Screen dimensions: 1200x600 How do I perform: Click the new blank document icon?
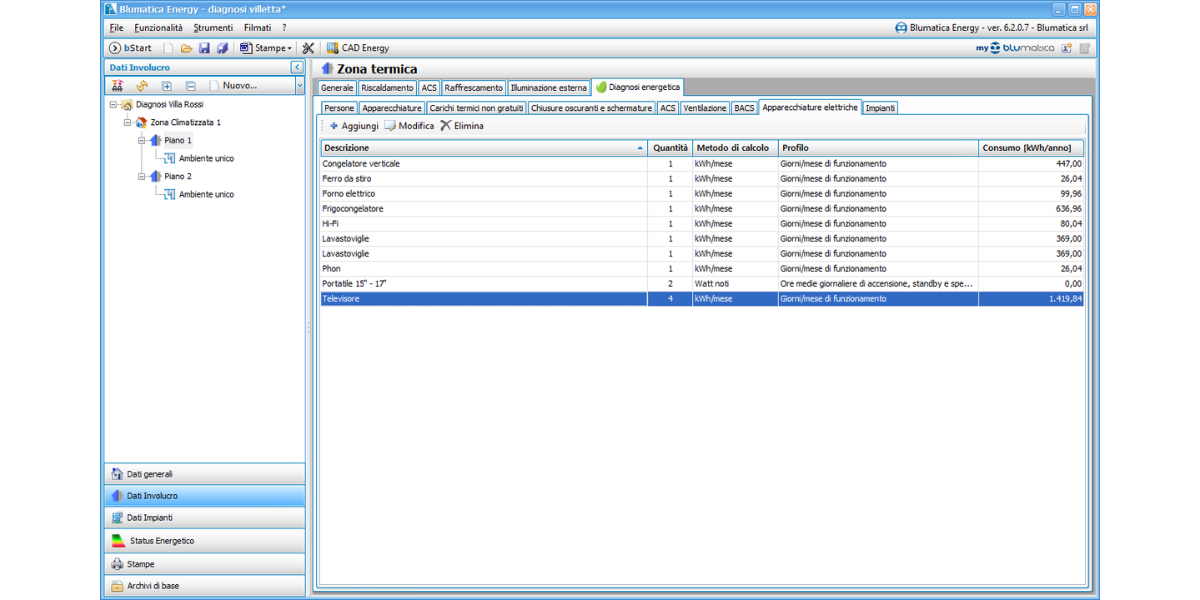tap(168, 48)
